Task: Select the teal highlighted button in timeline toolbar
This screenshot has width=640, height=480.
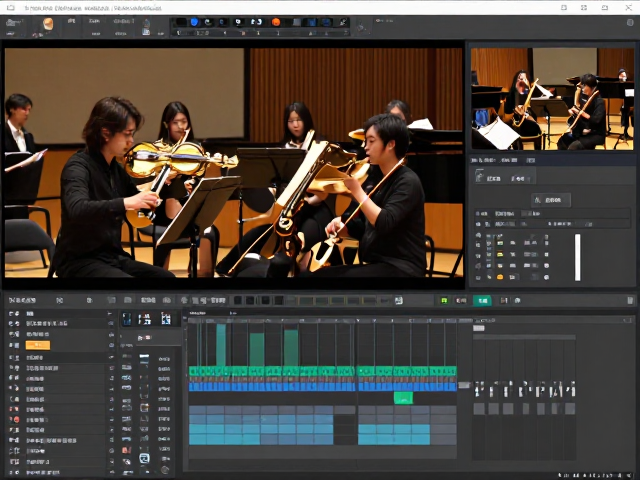Action: coord(482,300)
